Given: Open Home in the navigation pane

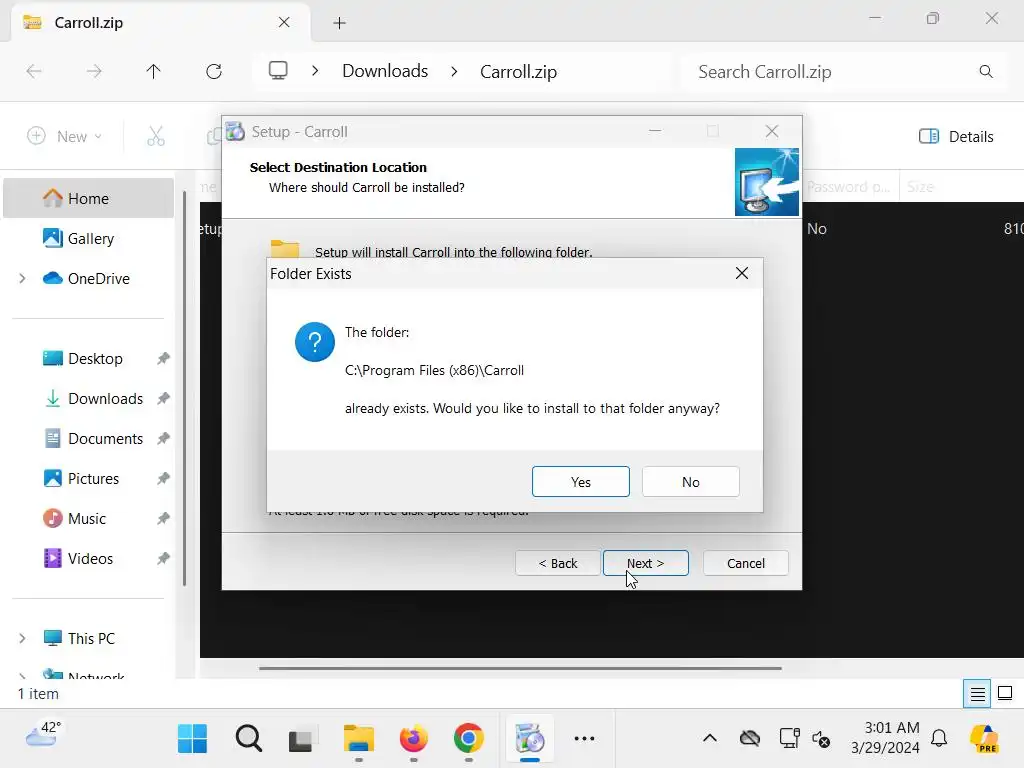Looking at the screenshot, I should [89, 198].
